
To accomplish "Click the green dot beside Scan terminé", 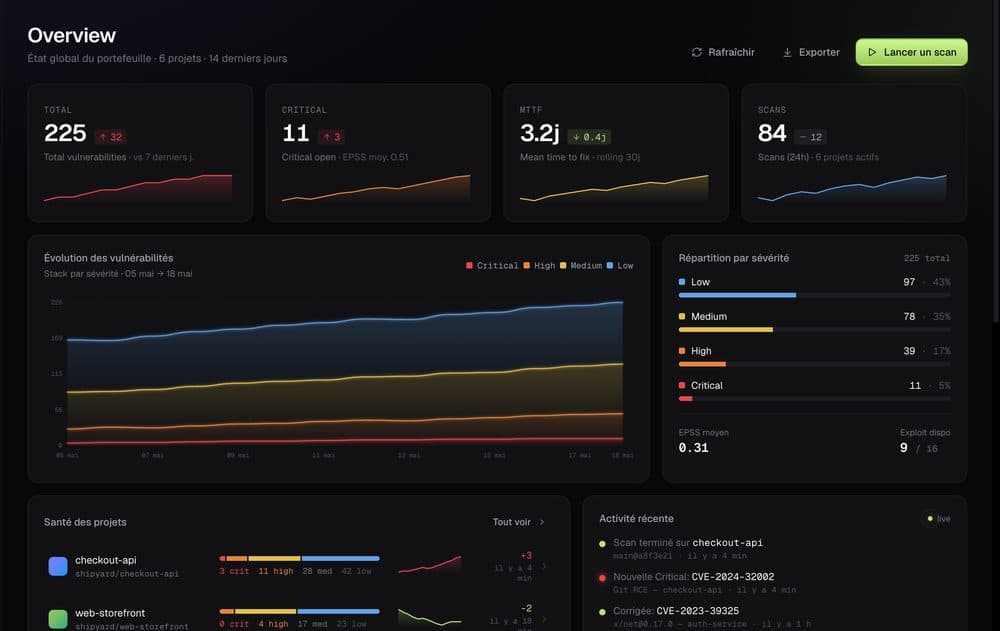I will pos(602,544).
